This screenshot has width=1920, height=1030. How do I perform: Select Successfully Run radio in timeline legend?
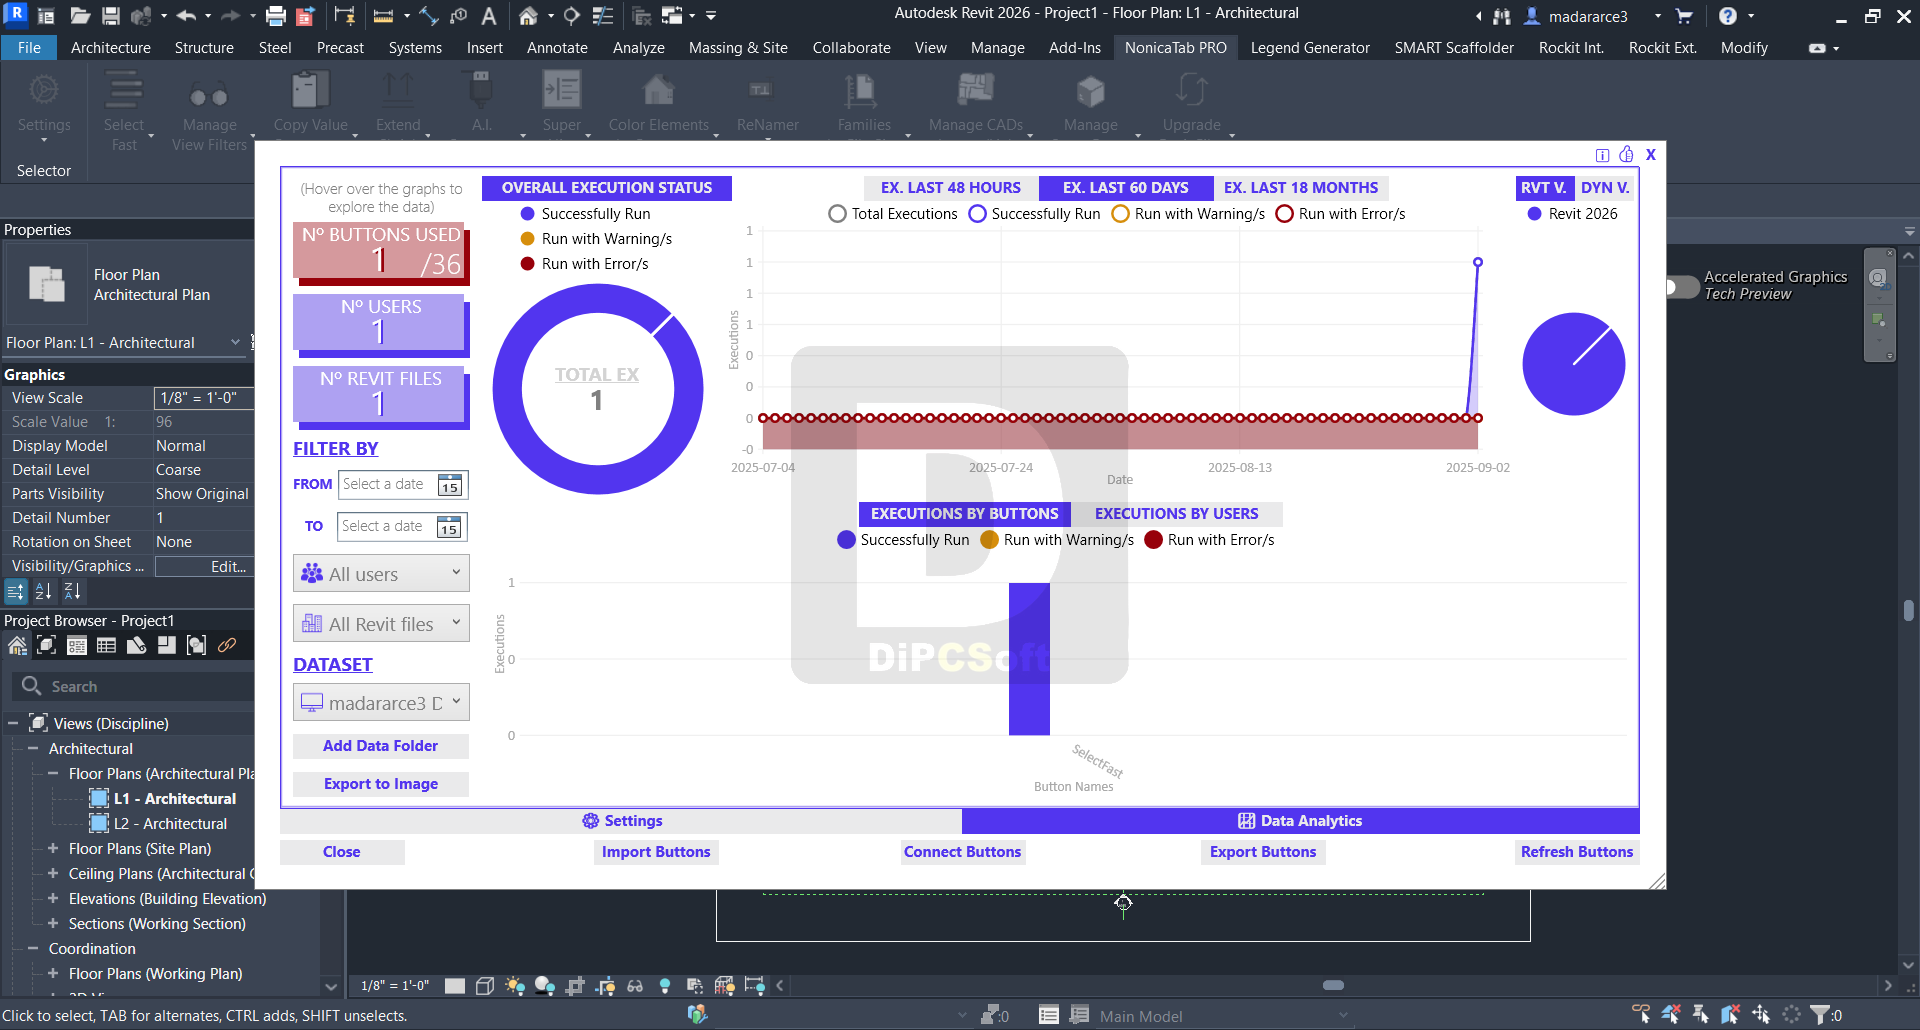tap(977, 214)
